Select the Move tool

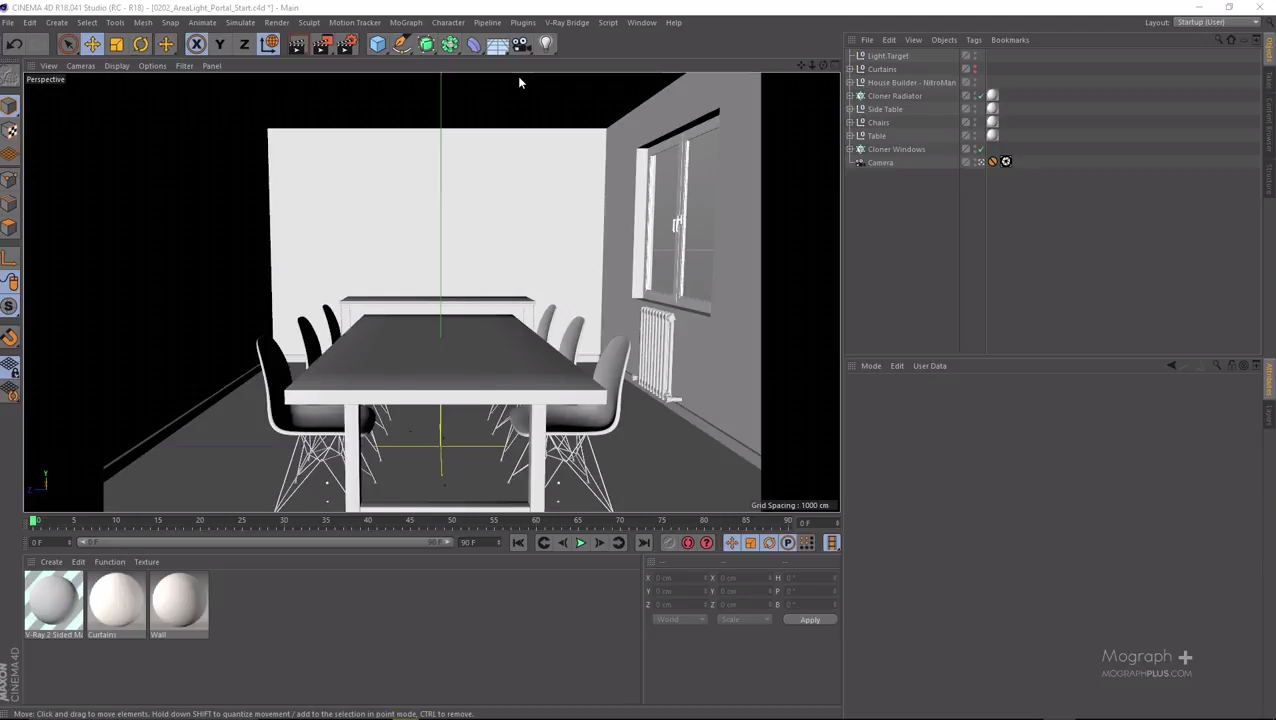92,43
